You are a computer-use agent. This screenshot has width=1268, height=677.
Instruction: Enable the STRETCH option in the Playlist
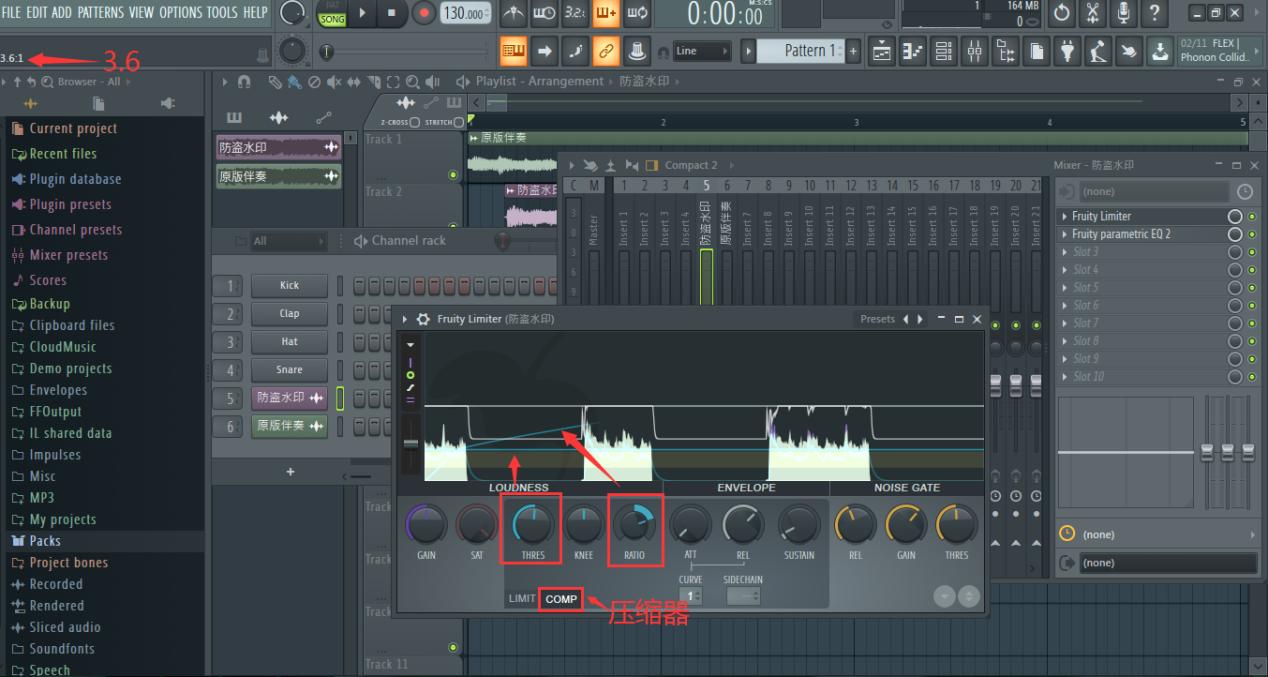pyautogui.click(x=458, y=122)
